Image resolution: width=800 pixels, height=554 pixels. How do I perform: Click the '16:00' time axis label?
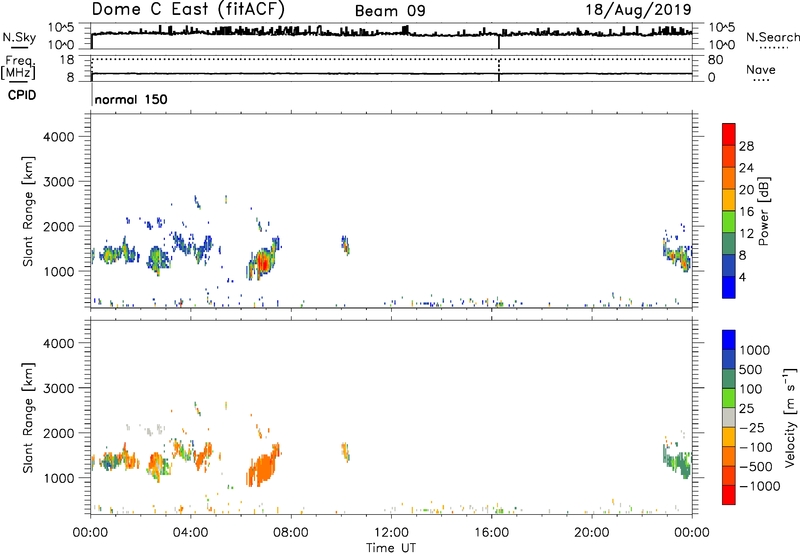coord(491,533)
